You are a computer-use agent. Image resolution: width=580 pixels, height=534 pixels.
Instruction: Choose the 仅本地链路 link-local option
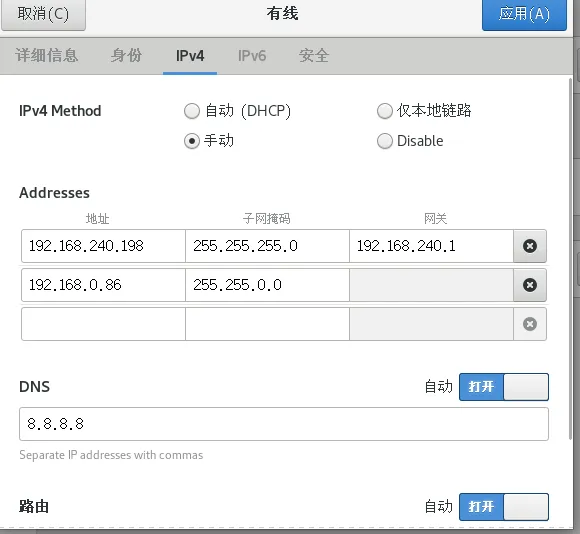click(385, 111)
